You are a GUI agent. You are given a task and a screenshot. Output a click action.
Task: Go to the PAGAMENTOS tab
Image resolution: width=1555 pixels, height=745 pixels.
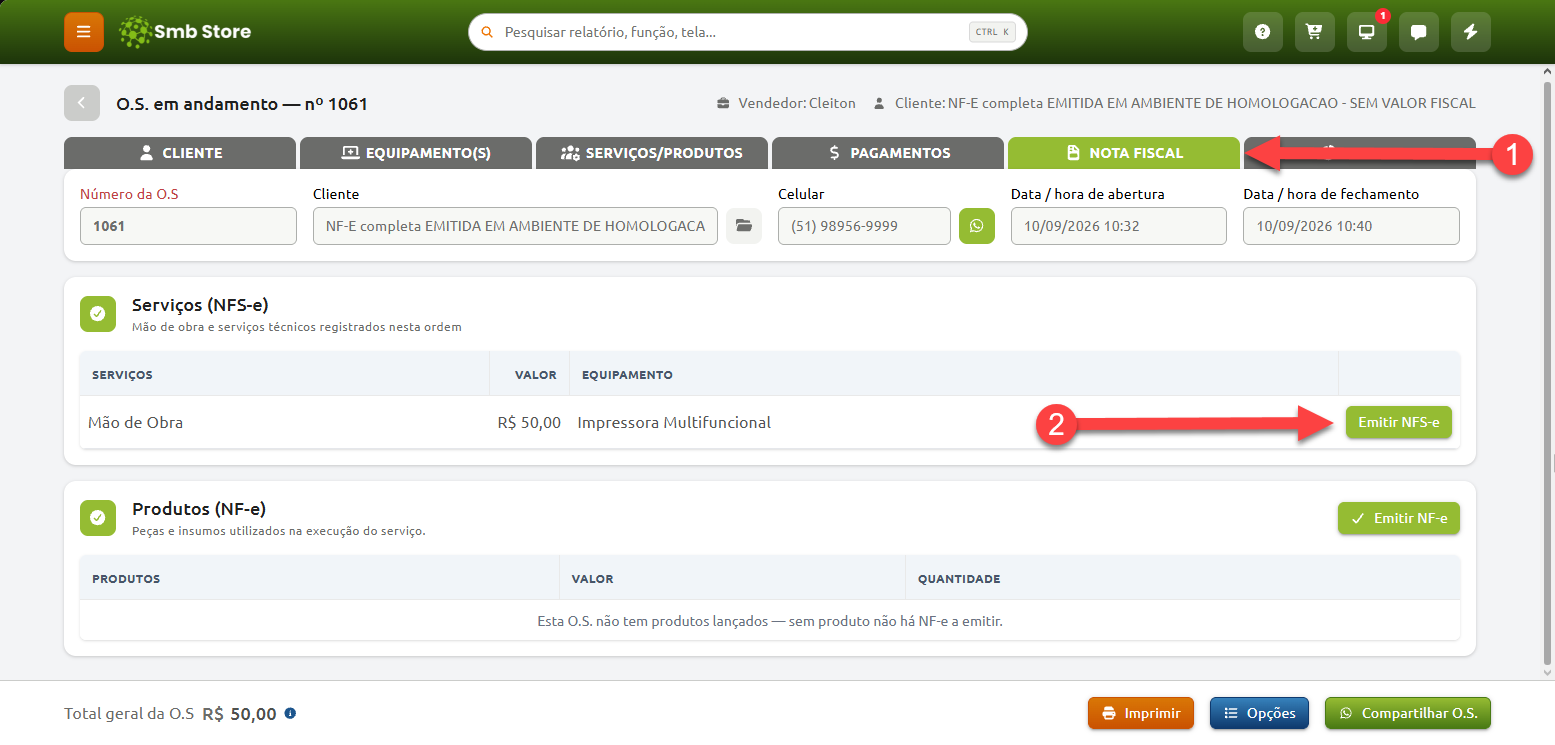tap(888, 153)
